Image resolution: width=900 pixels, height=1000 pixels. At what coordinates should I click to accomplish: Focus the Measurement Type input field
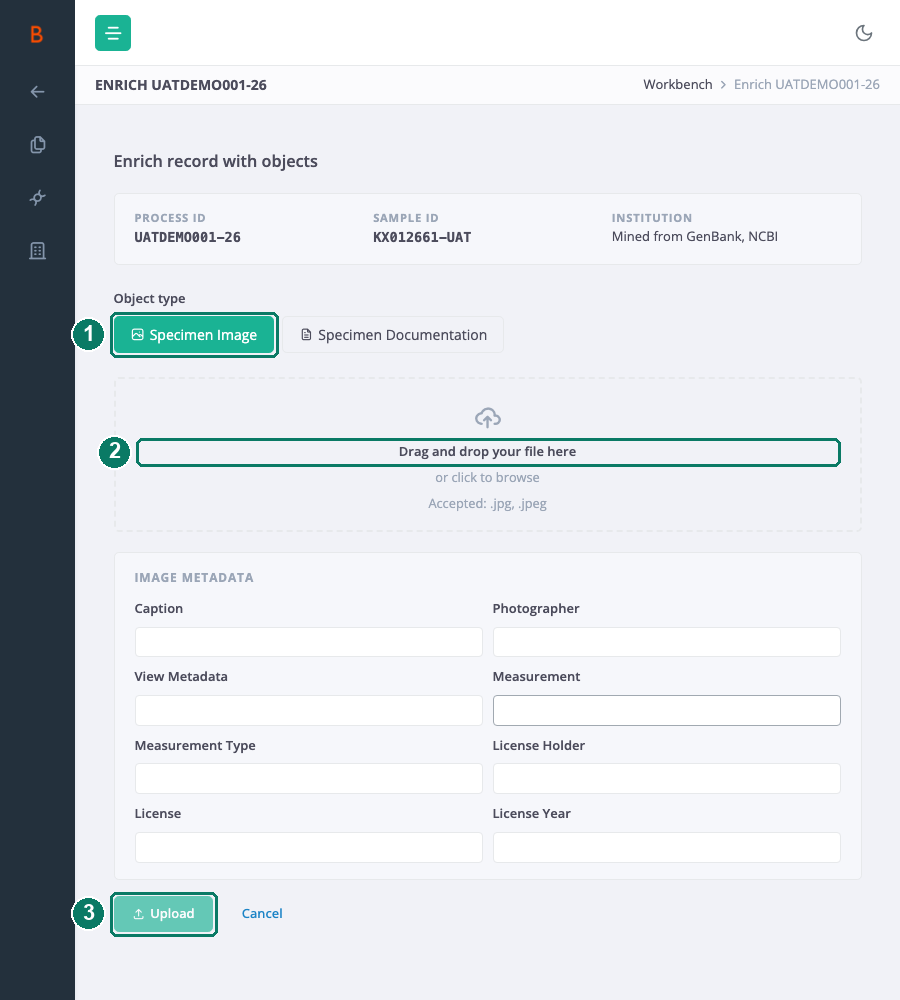coord(309,779)
